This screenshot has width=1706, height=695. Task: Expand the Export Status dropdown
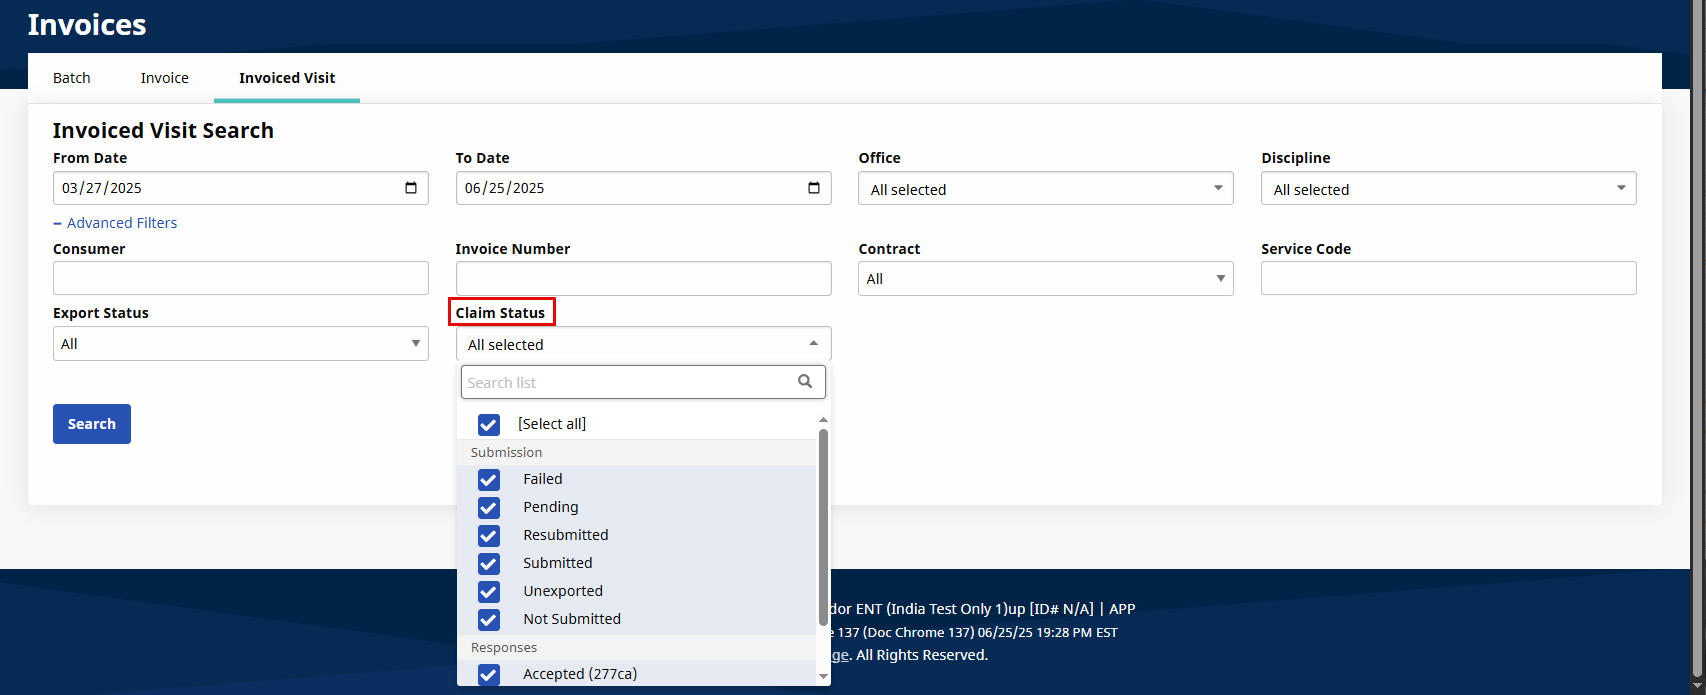pyautogui.click(x=240, y=344)
